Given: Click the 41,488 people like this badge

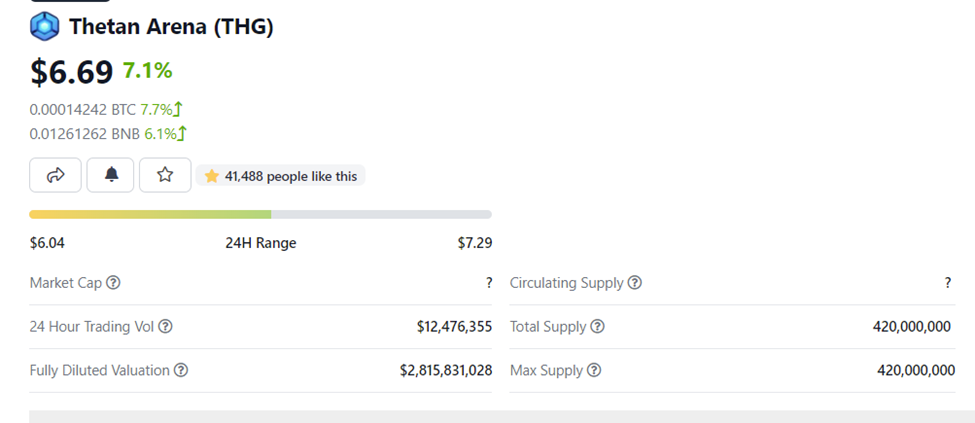Looking at the screenshot, I should [281, 176].
